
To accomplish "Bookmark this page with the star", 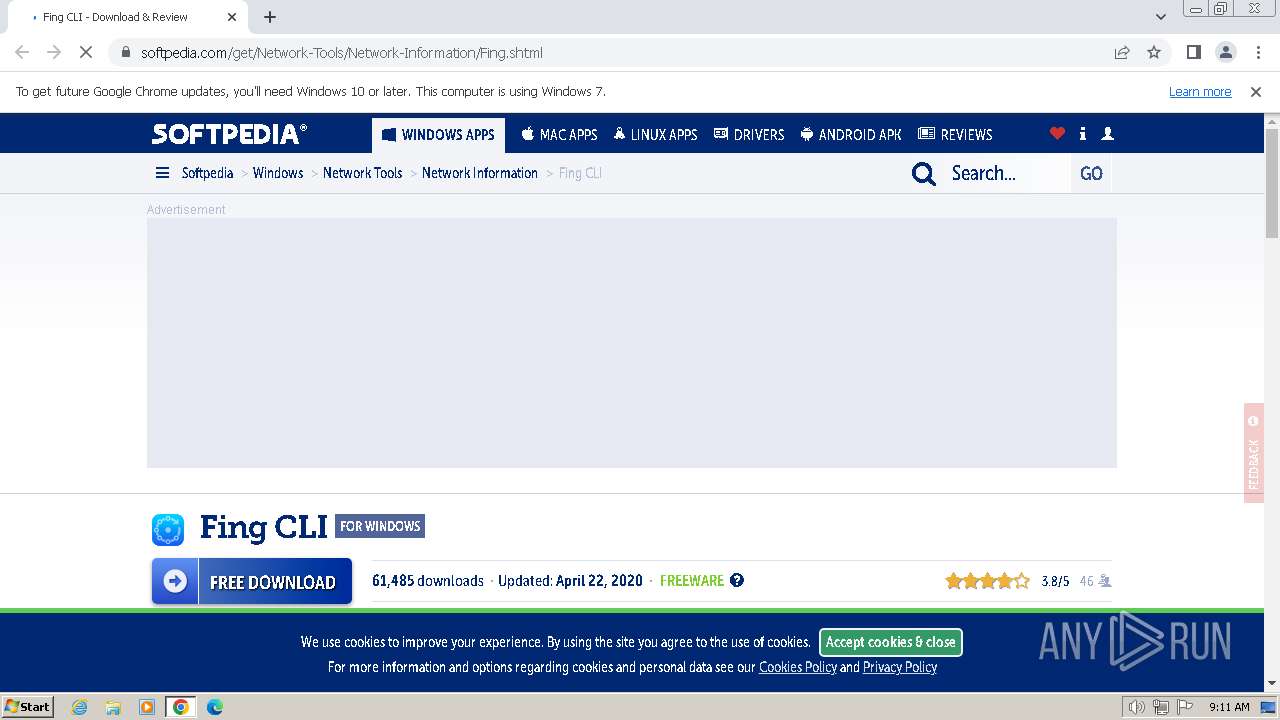I will tap(1154, 52).
